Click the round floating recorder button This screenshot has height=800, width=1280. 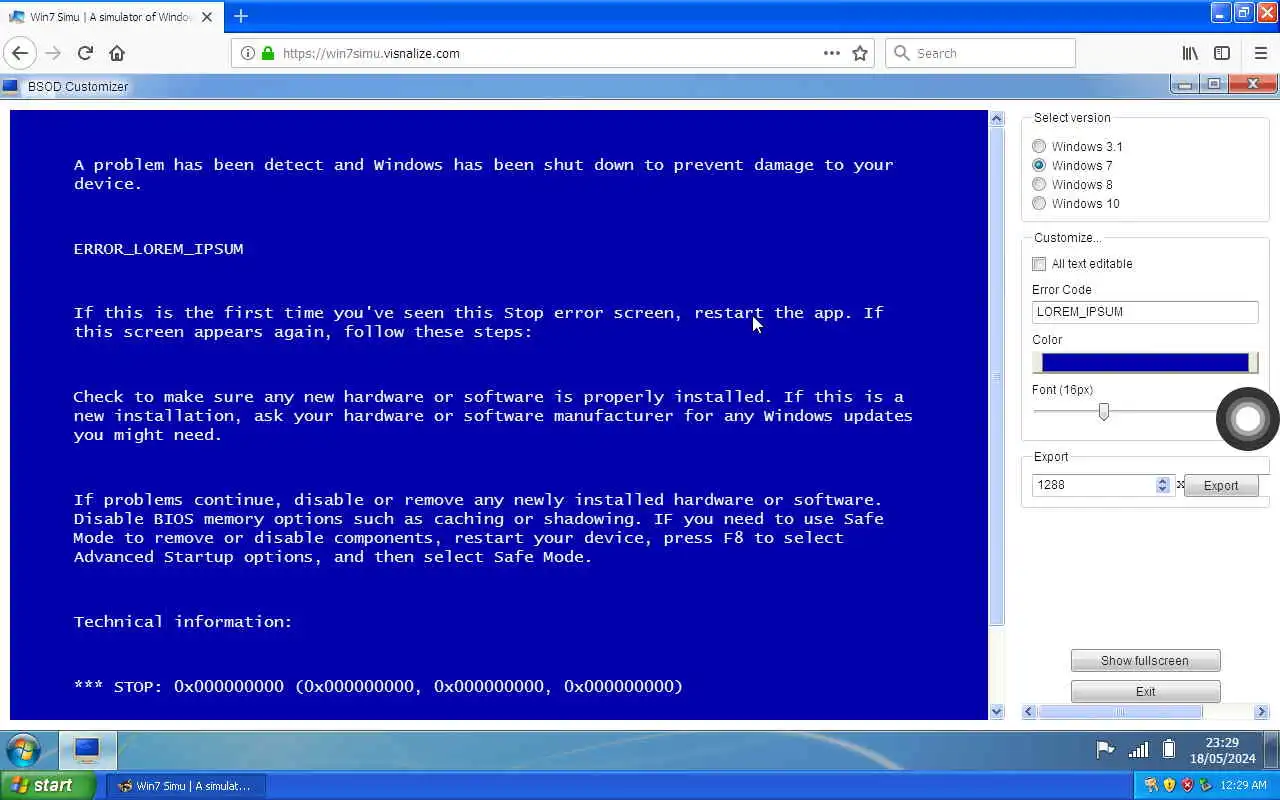click(x=1247, y=418)
